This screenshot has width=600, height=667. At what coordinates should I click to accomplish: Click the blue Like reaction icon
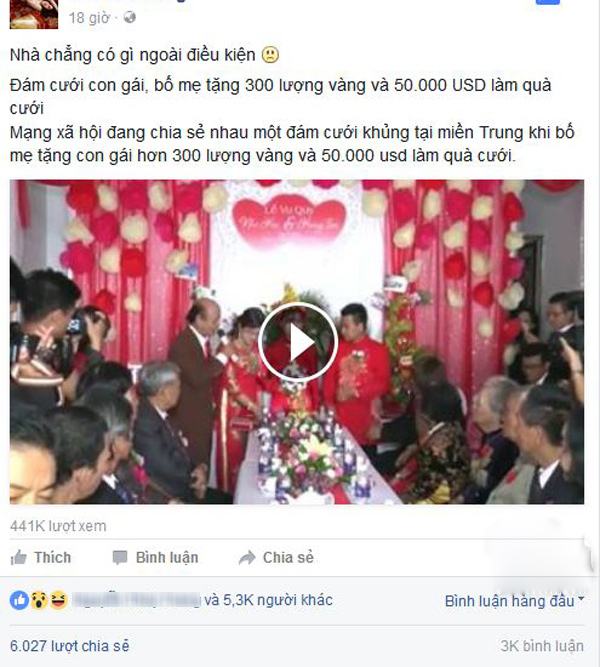coord(19,600)
